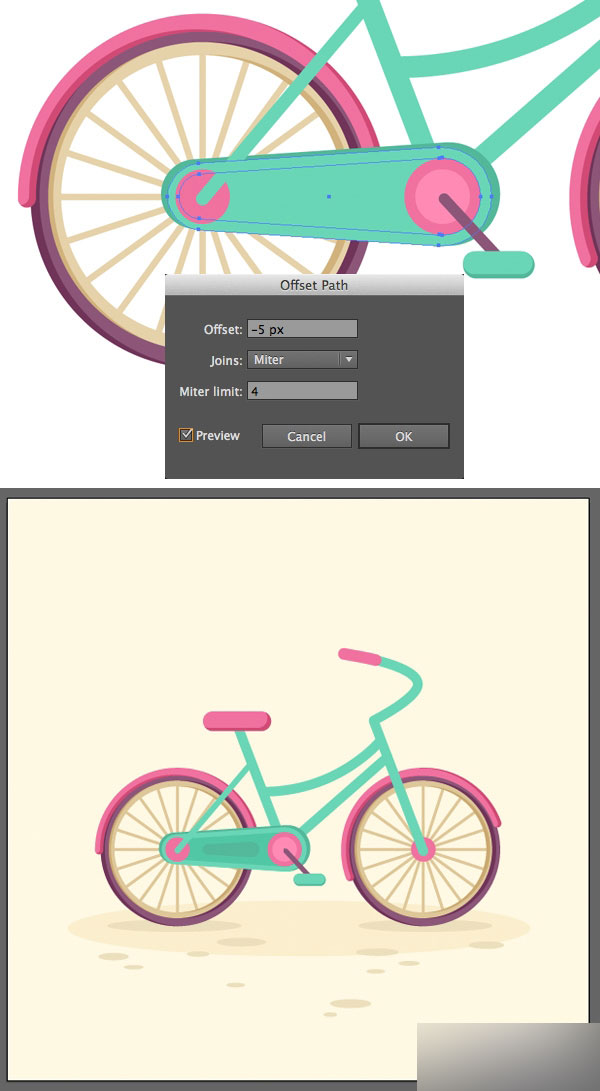Screen dimensions: 600x1091
Task: Select the curved teal handlebar on full bicycle
Action: point(397,687)
